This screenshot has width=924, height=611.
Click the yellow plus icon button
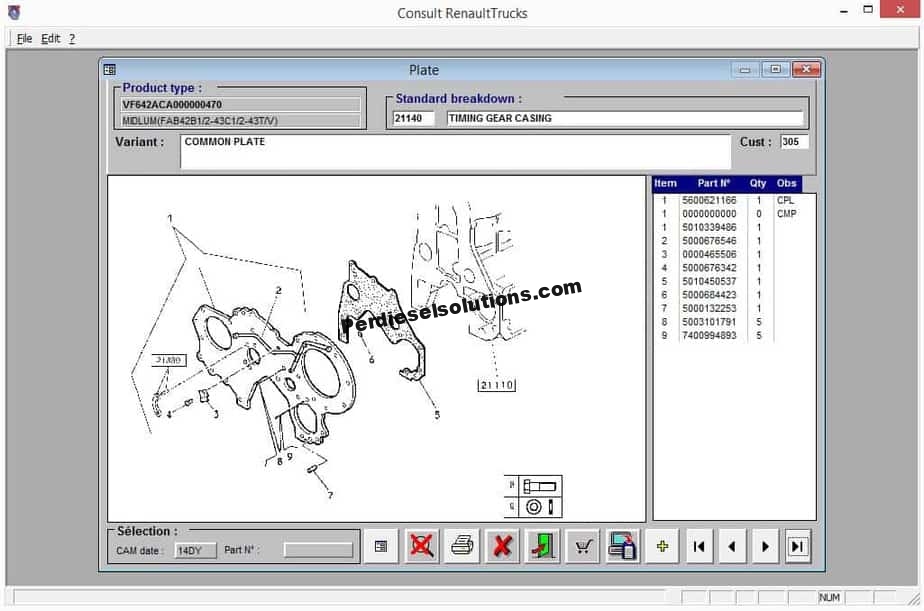[662, 546]
